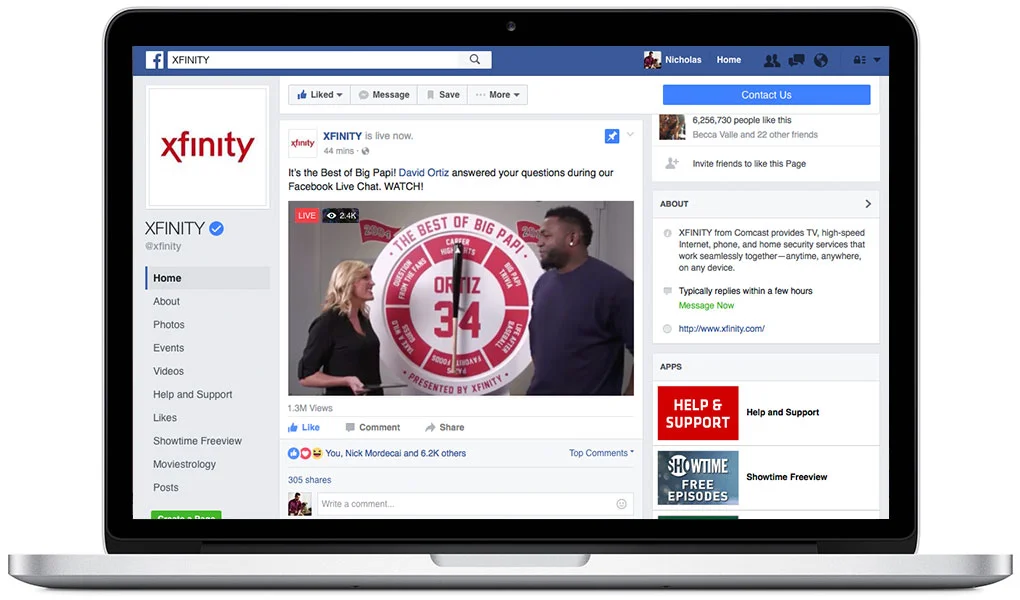Expand the ABOUT section arrow

coord(868,204)
